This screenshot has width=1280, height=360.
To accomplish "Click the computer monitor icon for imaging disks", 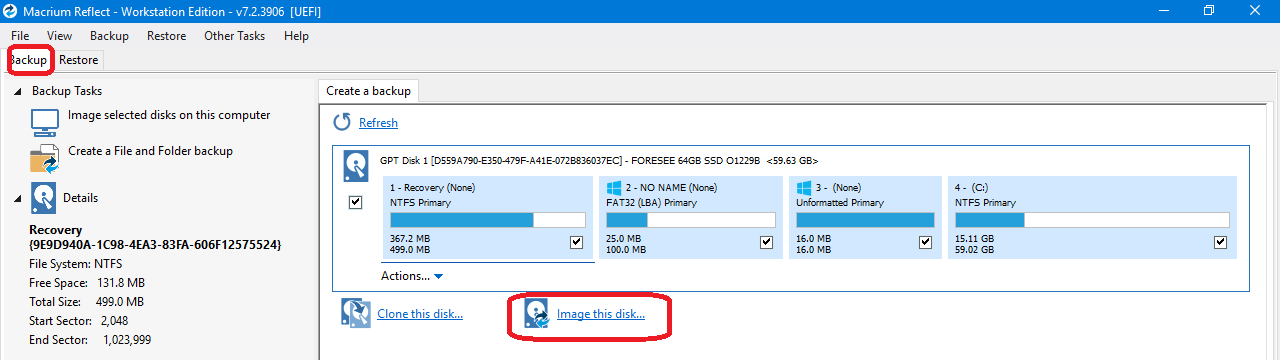I will [45, 121].
